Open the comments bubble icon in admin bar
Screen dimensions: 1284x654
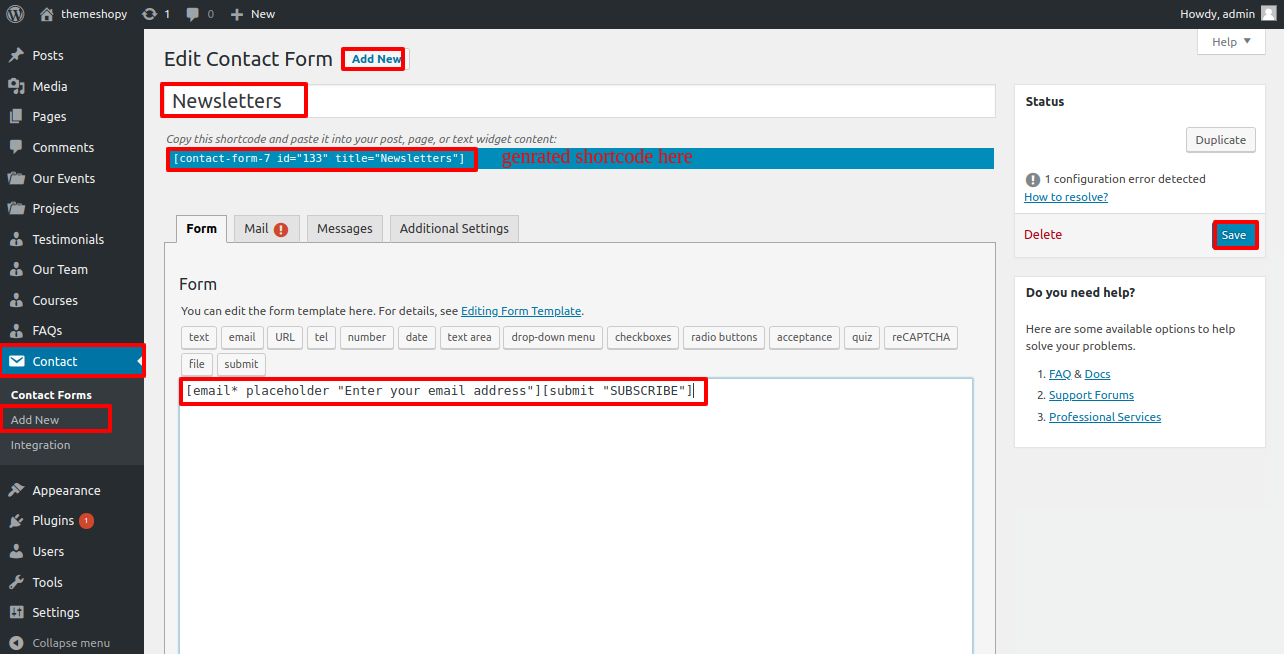(194, 14)
